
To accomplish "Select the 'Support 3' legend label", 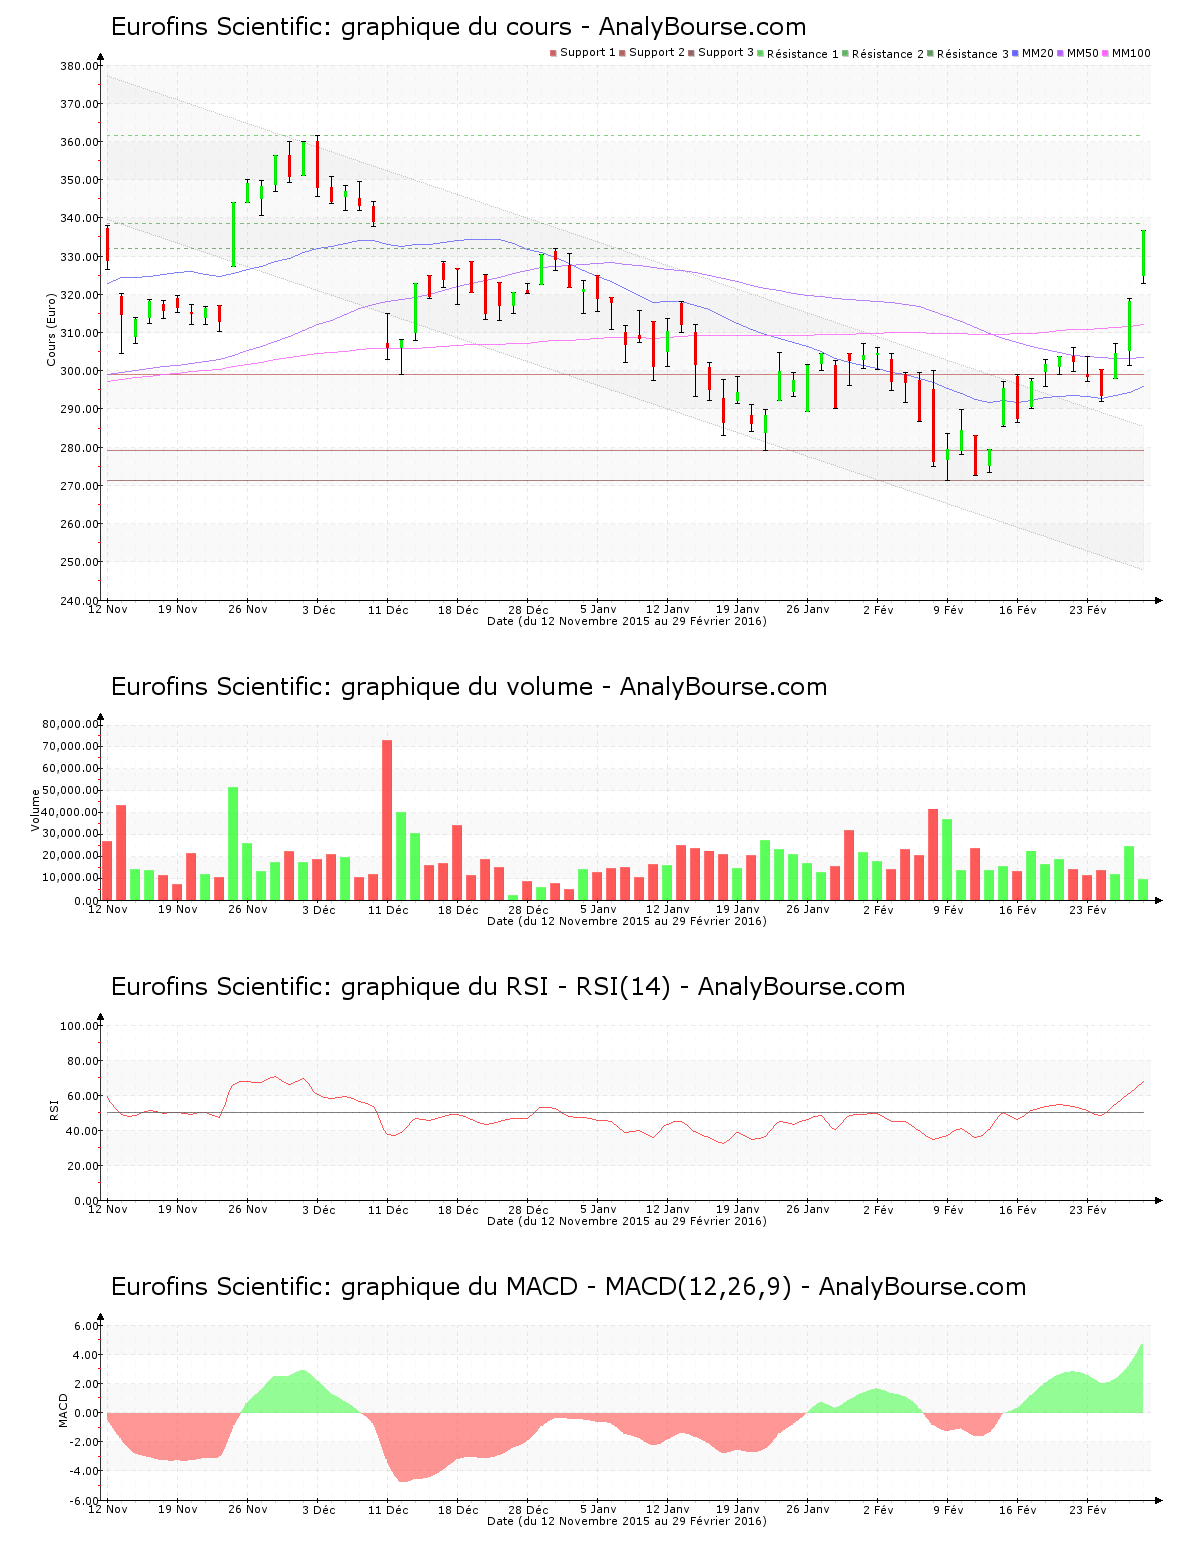I will [x=726, y=53].
